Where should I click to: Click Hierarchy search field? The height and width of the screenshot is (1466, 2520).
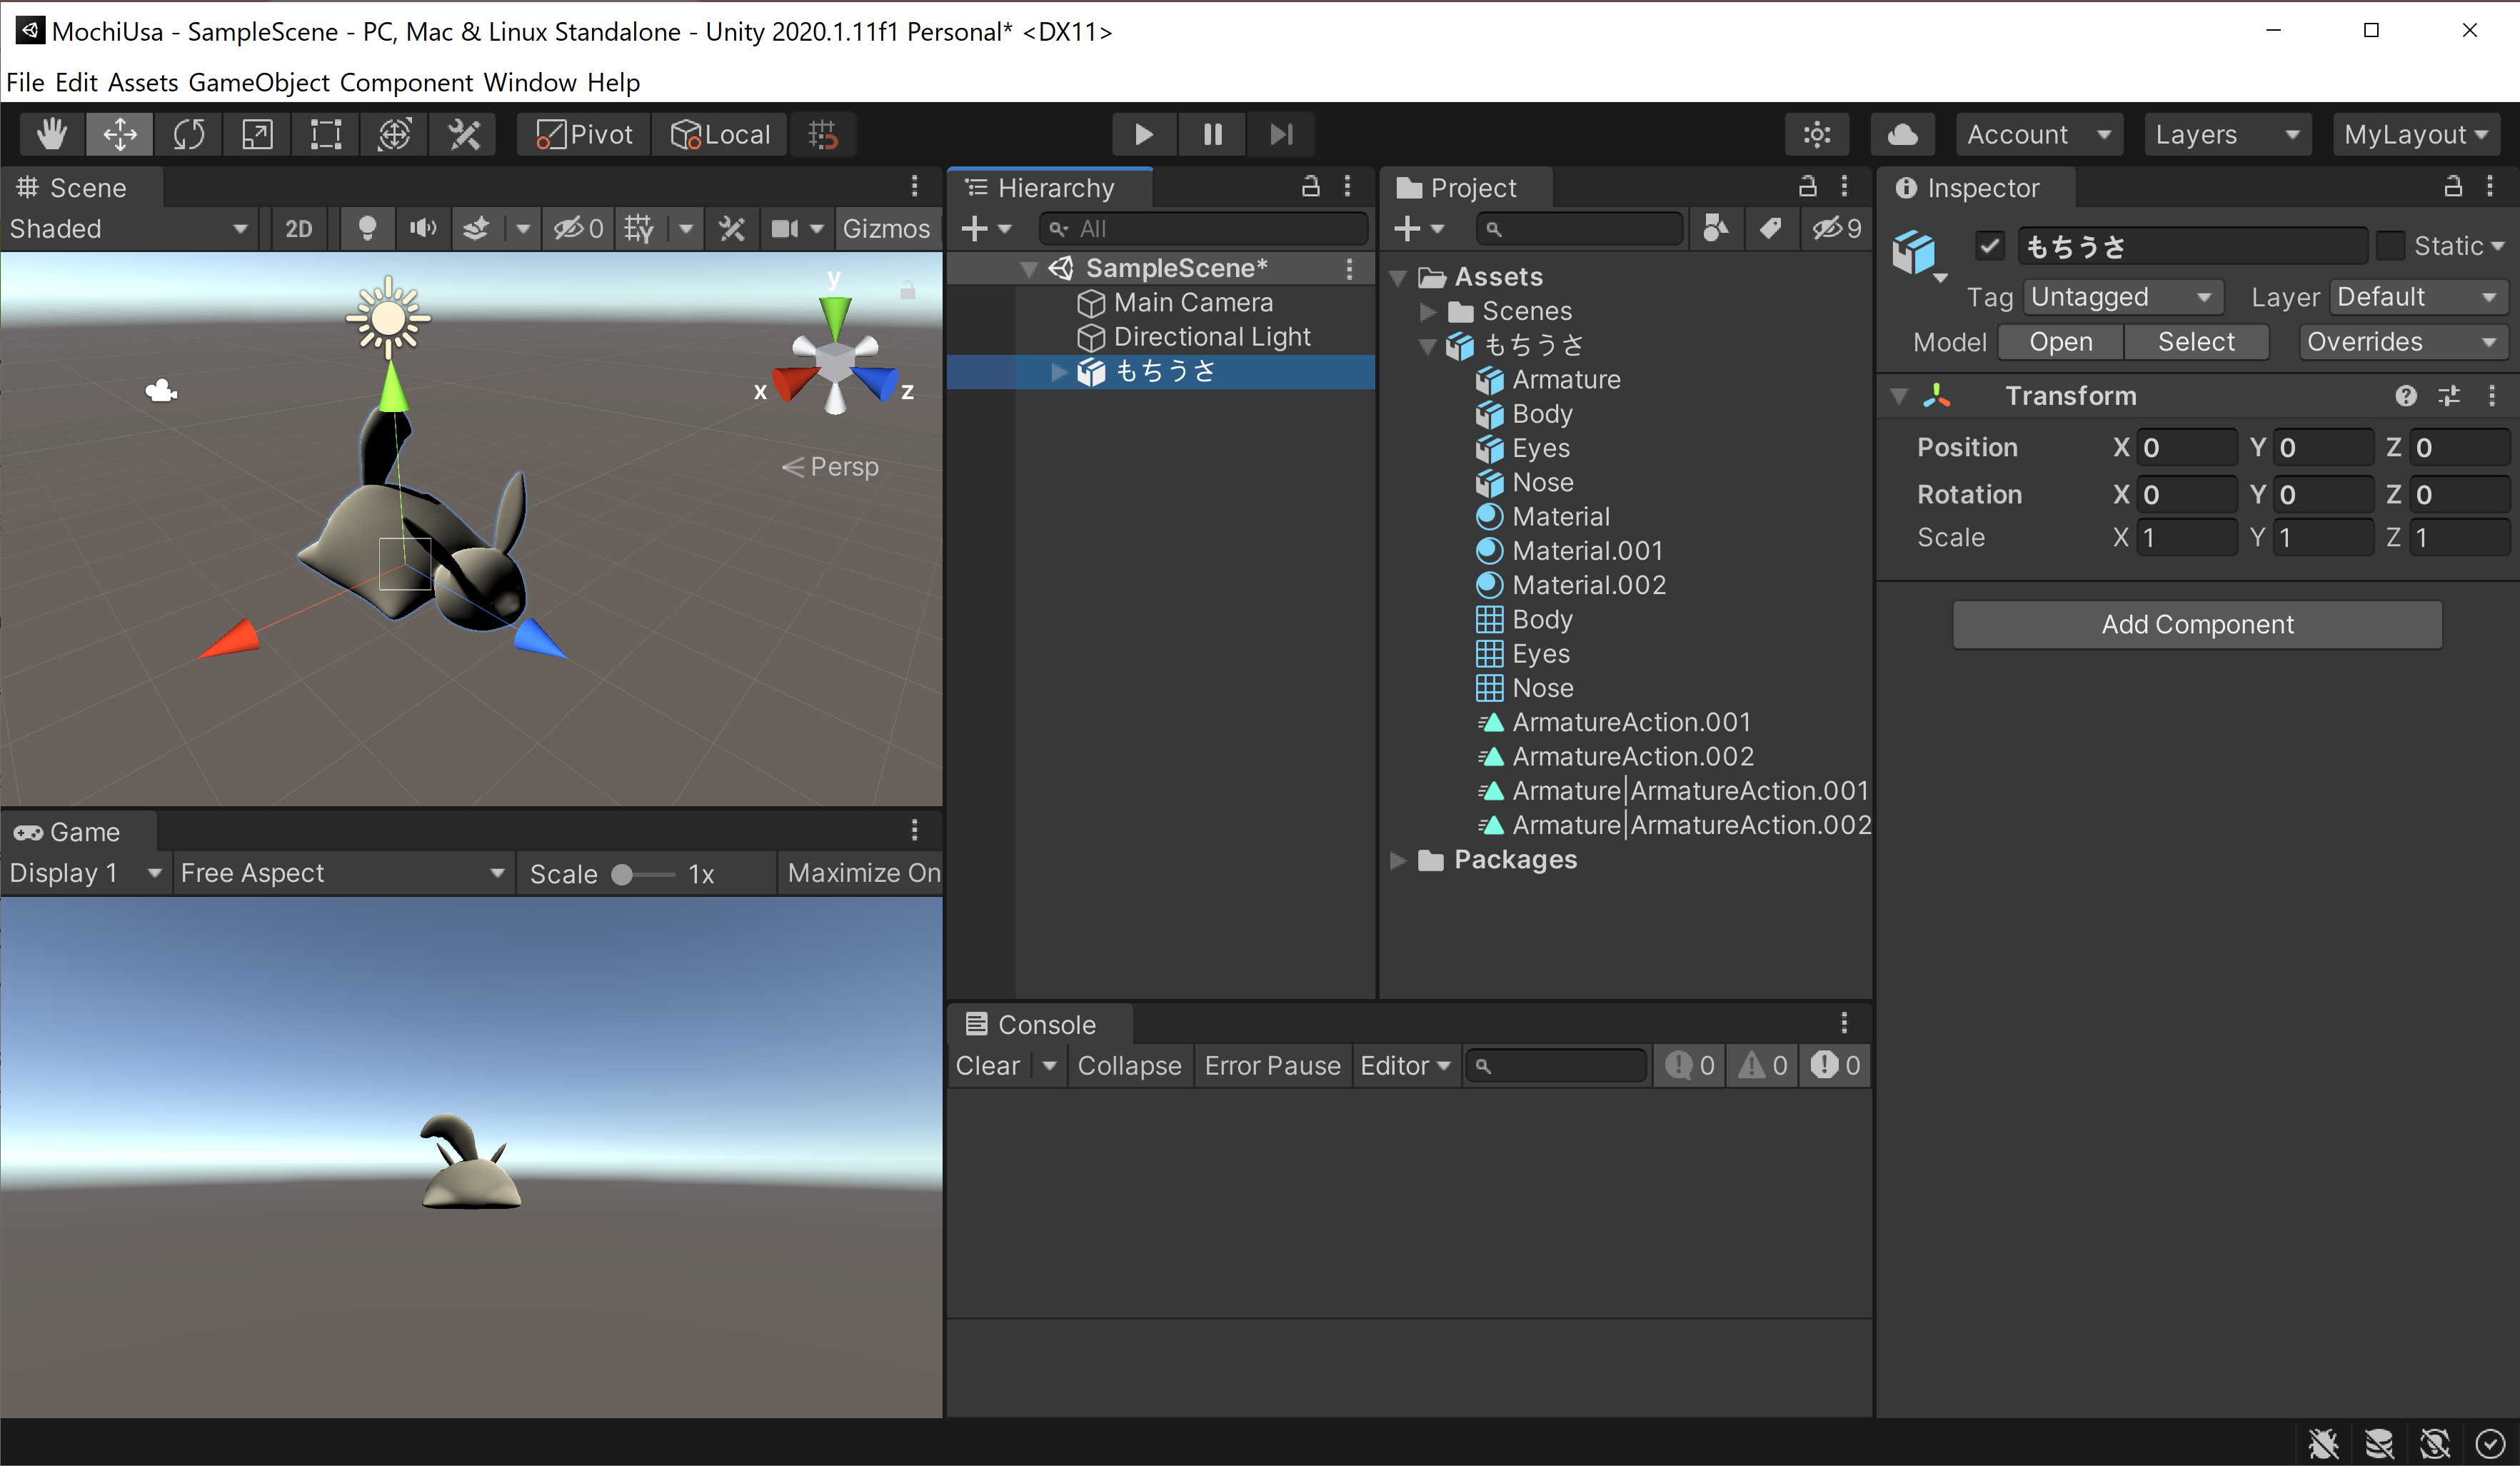[x=1203, y=229]
